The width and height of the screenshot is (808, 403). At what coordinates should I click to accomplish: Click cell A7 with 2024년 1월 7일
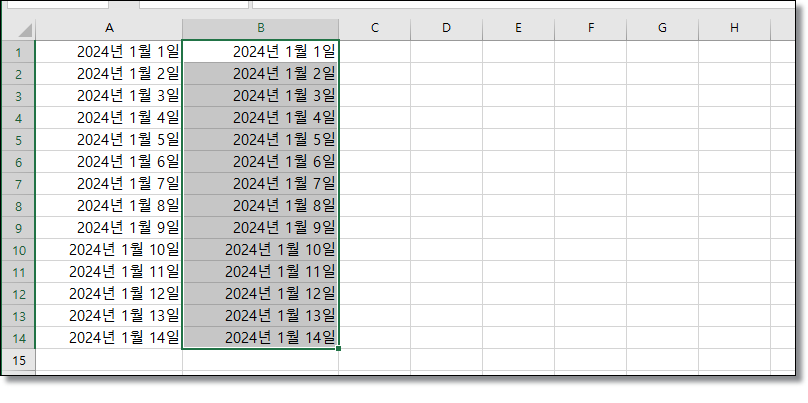109,184
